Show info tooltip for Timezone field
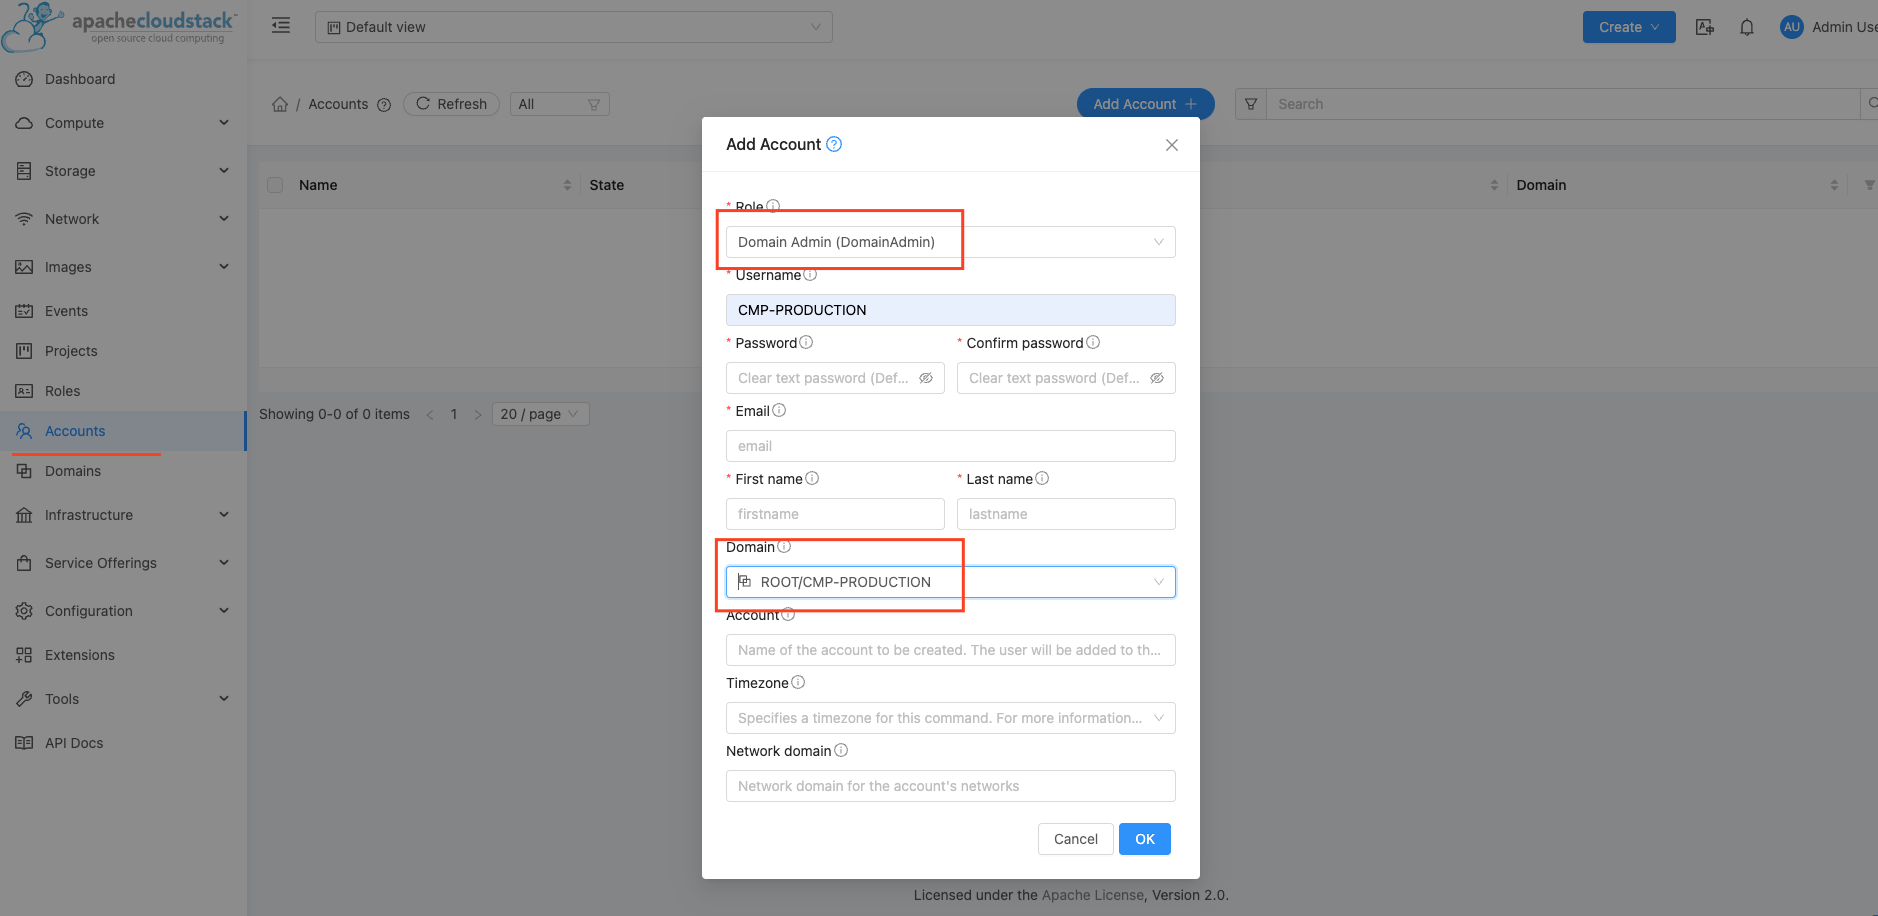Image resolution: width=1878 pixels, height=916 pixels. (798, 682)
